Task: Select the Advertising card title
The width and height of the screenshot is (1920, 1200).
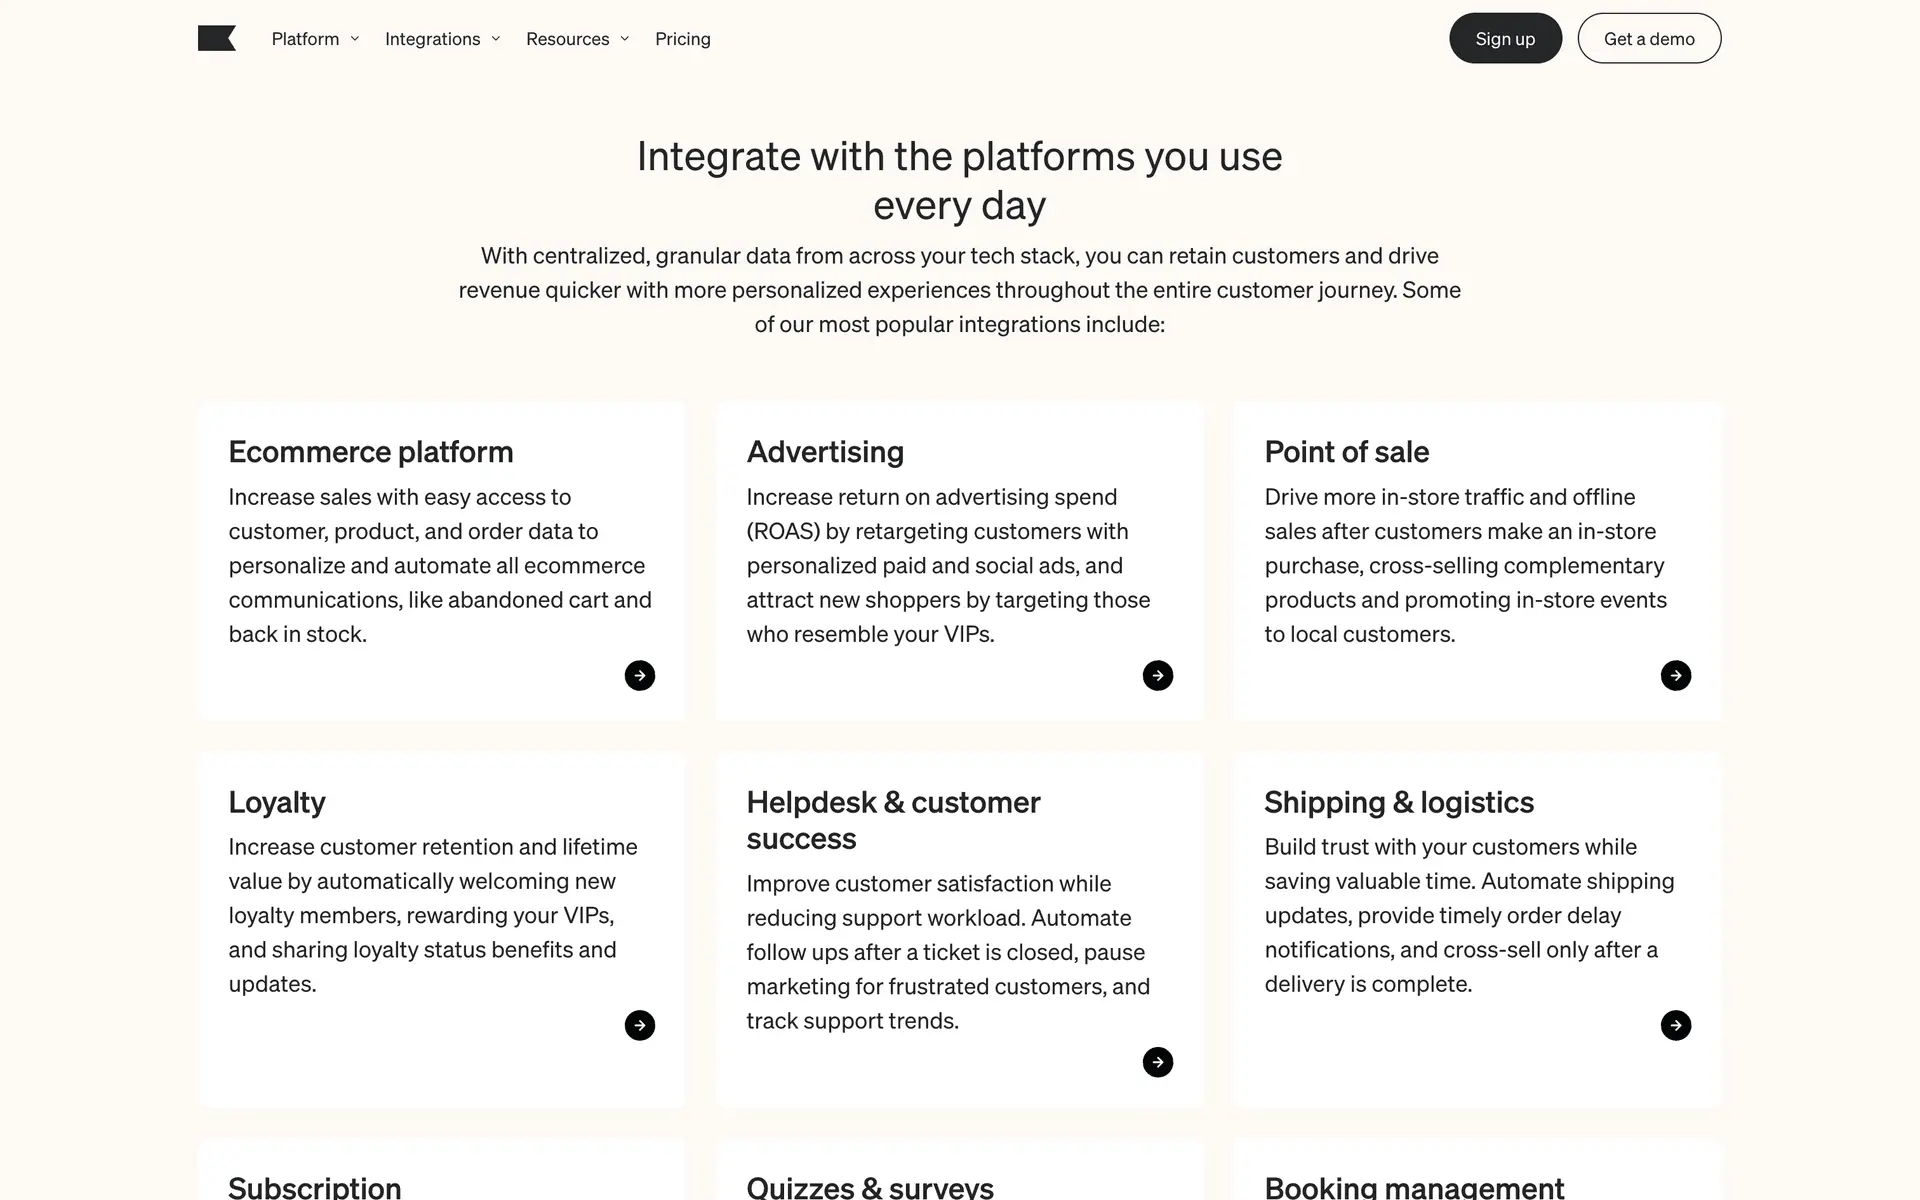Action: (x=825, y=452)
